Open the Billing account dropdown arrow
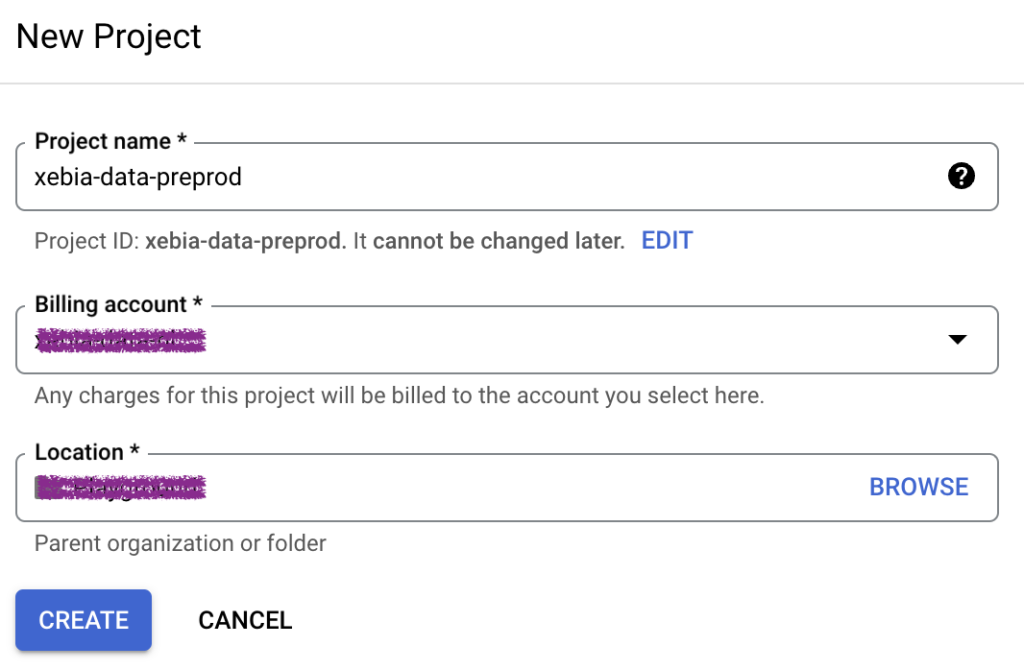 click(x=957, y=339)
